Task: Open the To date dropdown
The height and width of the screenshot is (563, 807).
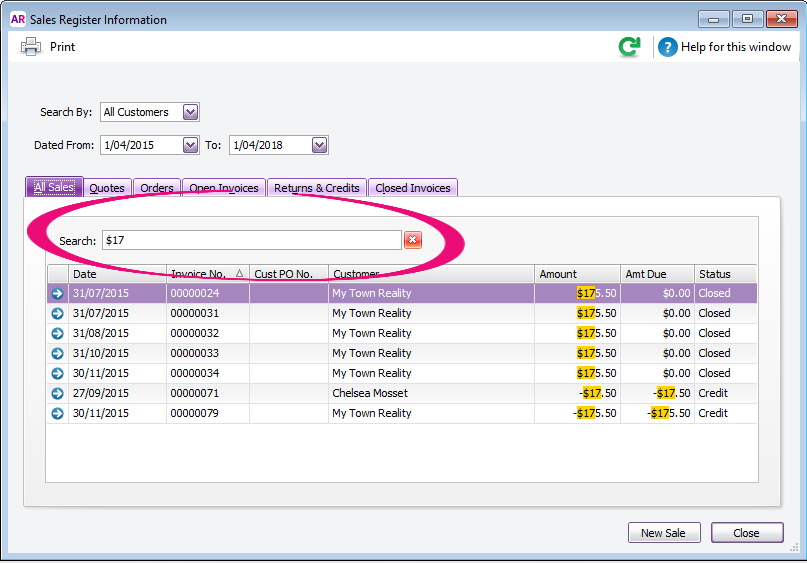Action: (x=319, y=145)
